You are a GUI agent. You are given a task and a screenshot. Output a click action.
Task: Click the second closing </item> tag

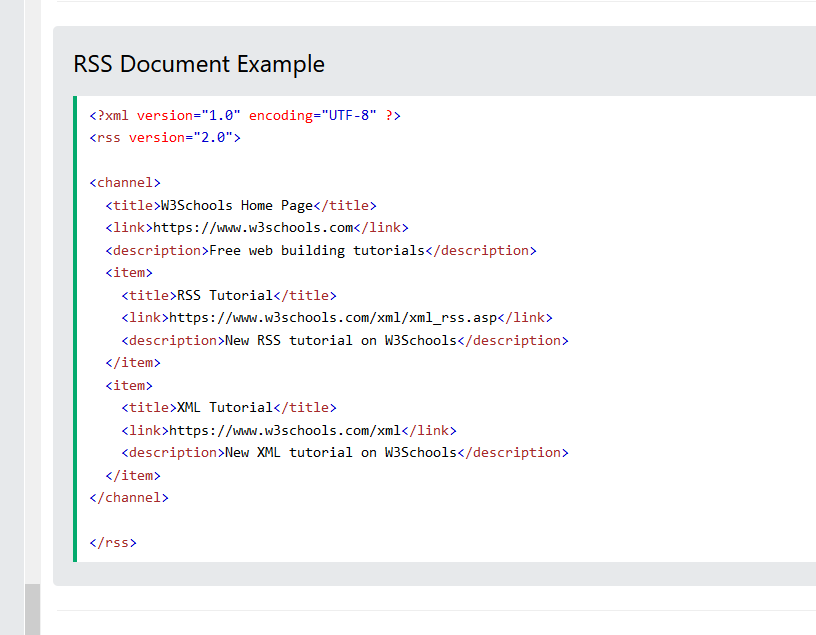click(x=133, y=476)
